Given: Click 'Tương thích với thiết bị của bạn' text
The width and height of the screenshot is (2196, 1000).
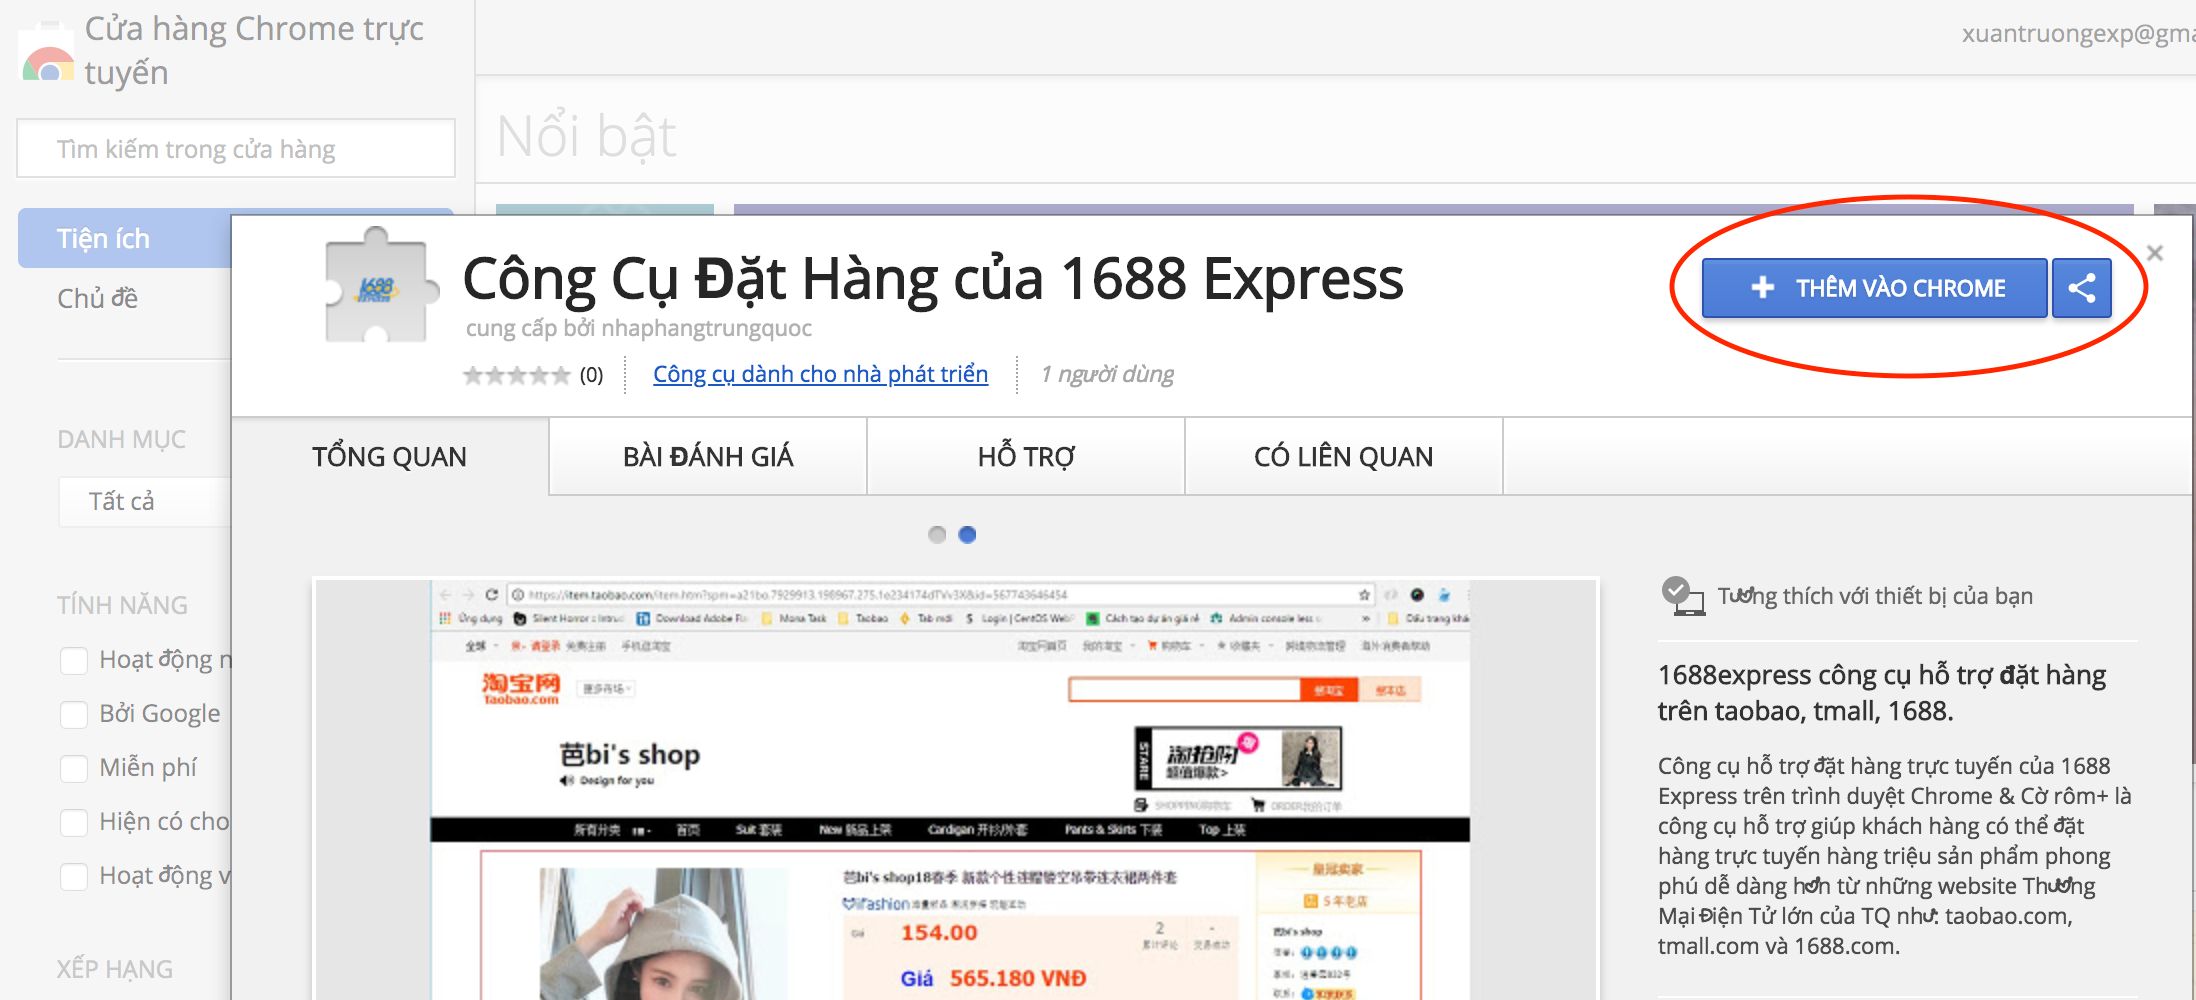Looking at the screenshot, I should pos(1875,596).
